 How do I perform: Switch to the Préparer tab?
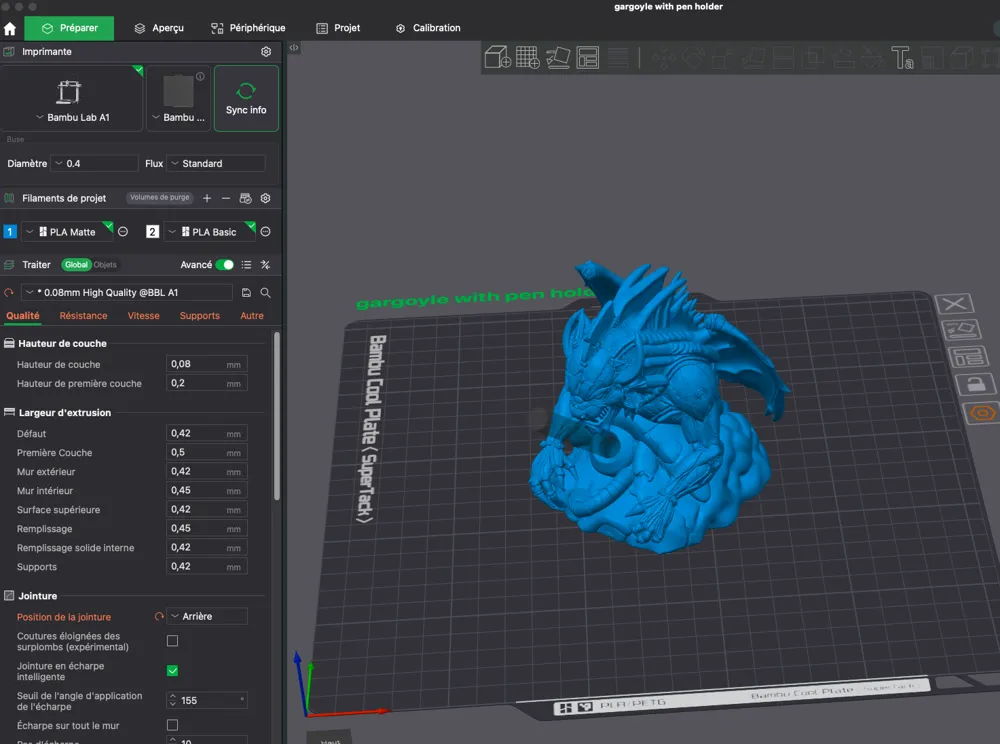(69, 28)
